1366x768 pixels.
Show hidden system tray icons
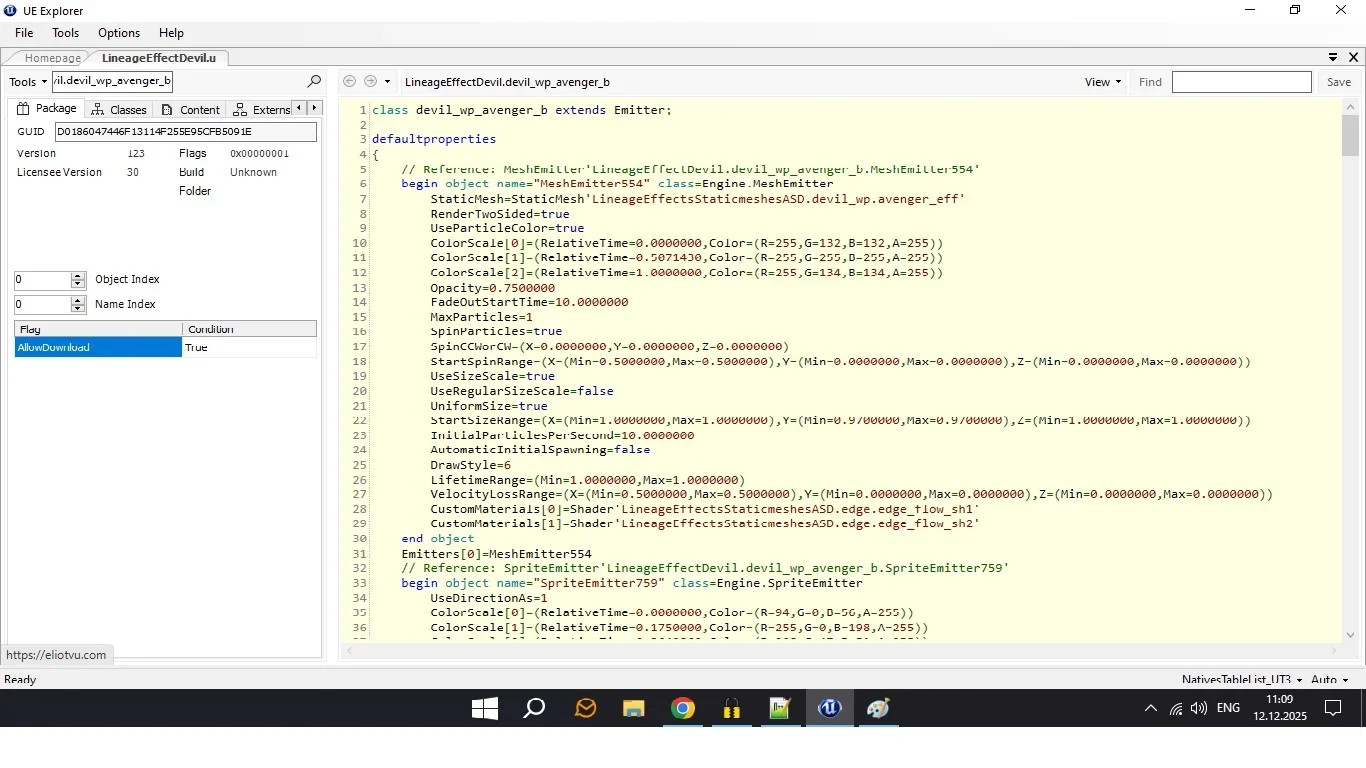(x=1150, y=708)
